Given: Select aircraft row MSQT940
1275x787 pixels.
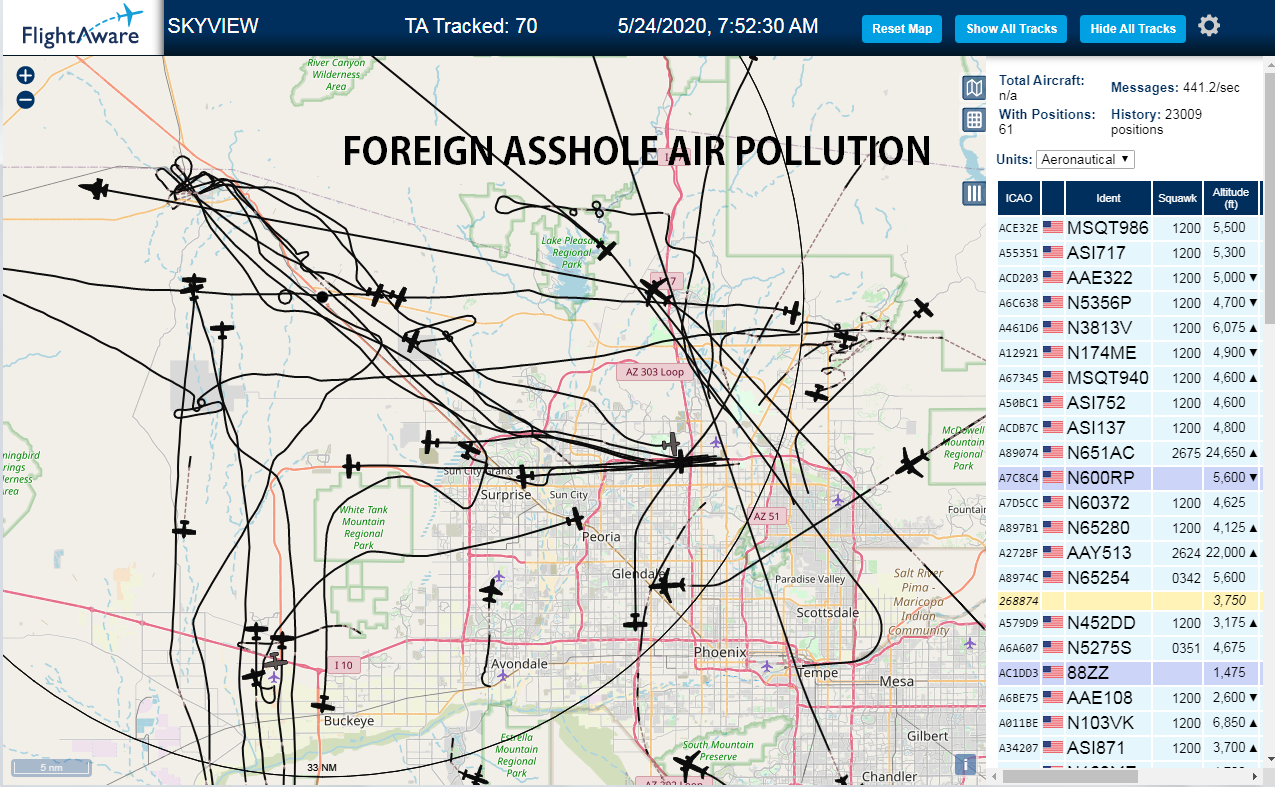Looking at the screenshot, I should coord(1130,378).
